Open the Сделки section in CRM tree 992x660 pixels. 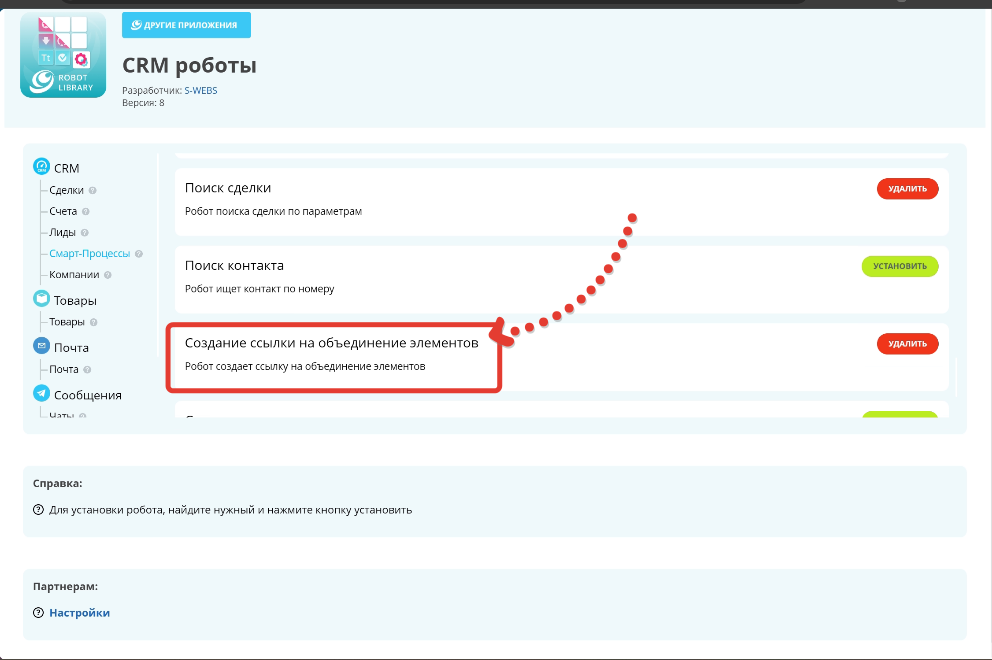pos(67,190)
